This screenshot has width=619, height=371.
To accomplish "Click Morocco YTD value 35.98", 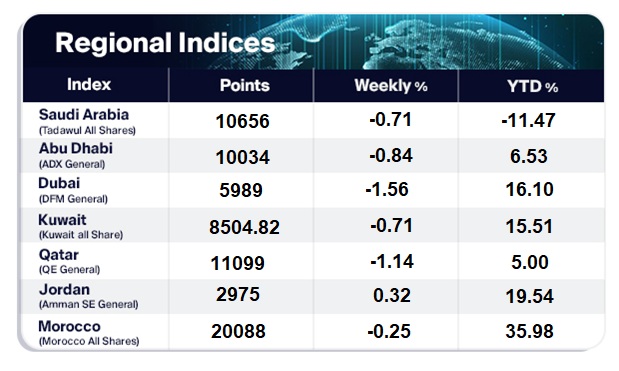I will pos(529,331).
